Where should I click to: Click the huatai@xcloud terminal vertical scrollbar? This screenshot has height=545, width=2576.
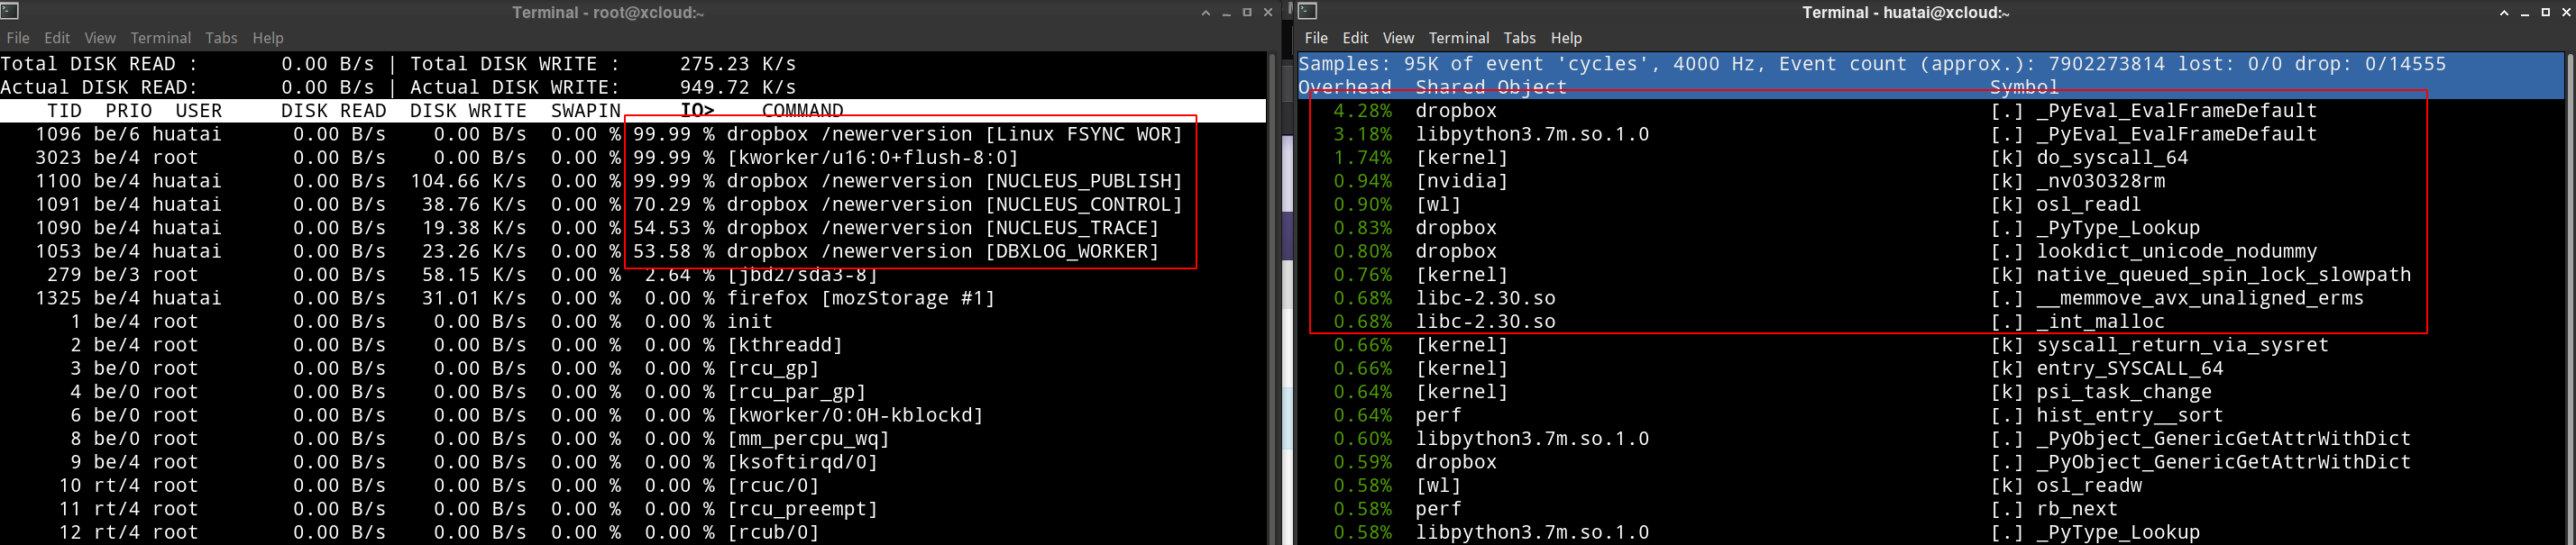[2570, 300]
